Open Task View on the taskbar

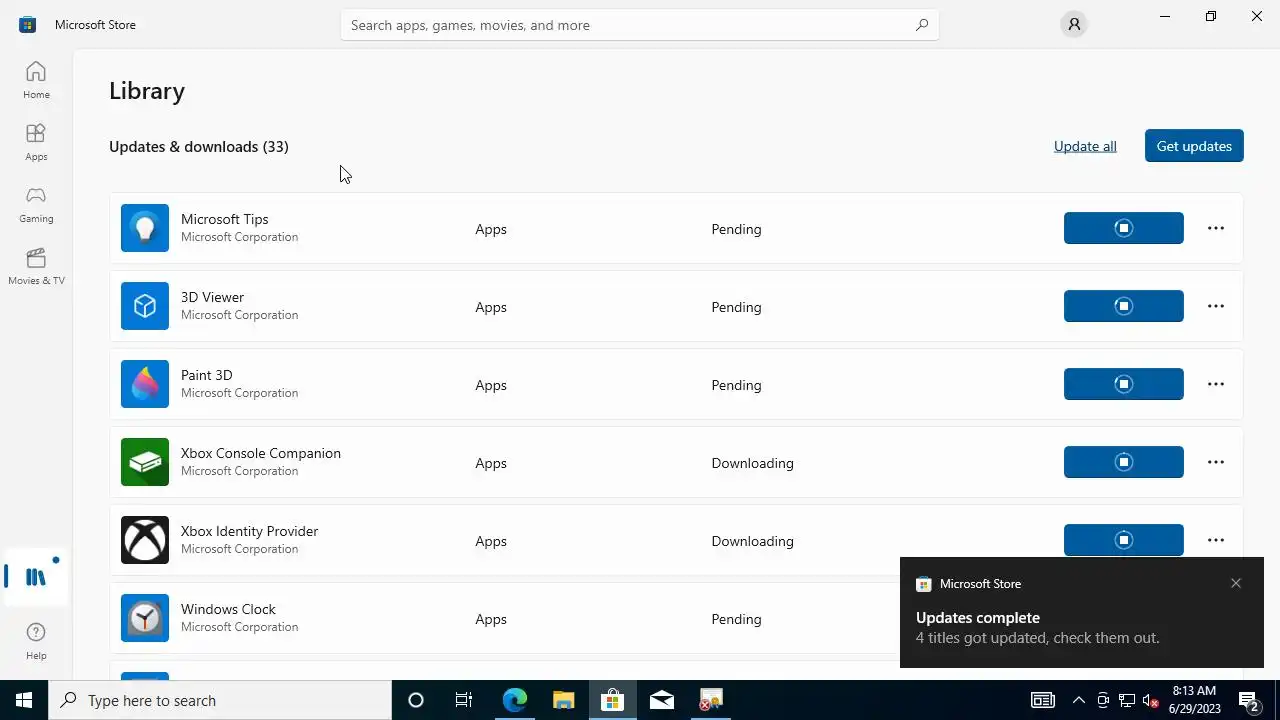(x=464, y=700)
